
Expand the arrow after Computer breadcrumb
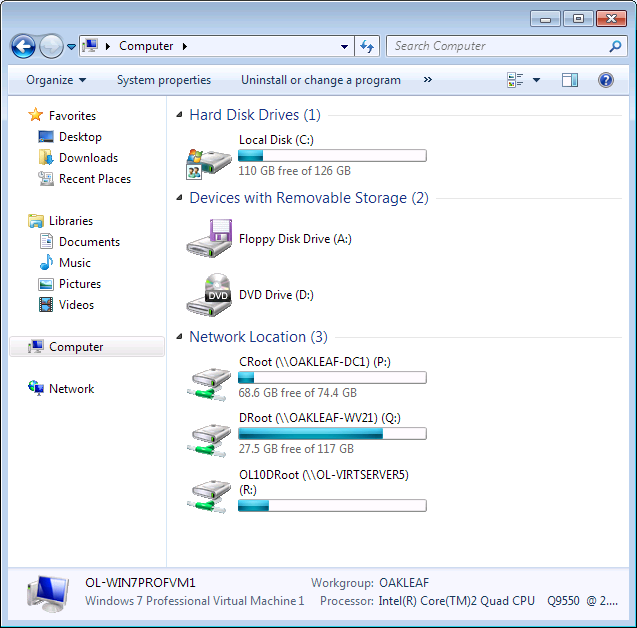click(185, 46)
